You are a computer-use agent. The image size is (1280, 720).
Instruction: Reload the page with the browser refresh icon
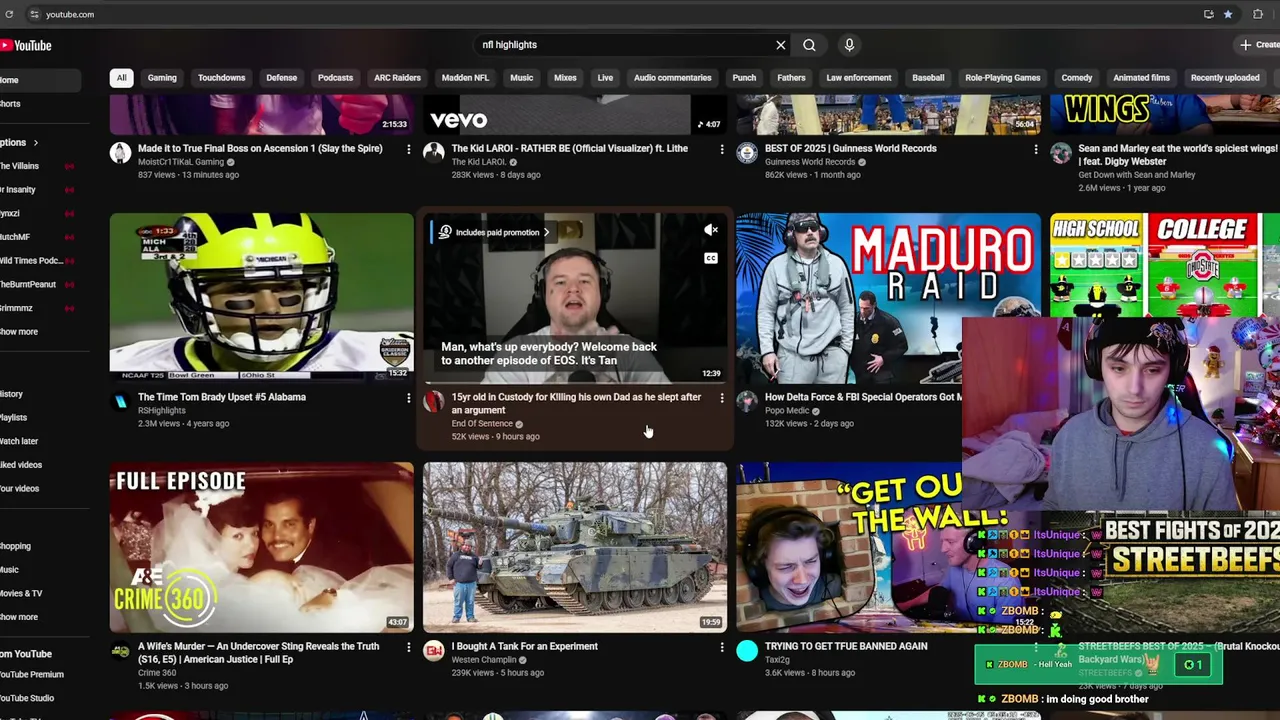coord(9,14)
